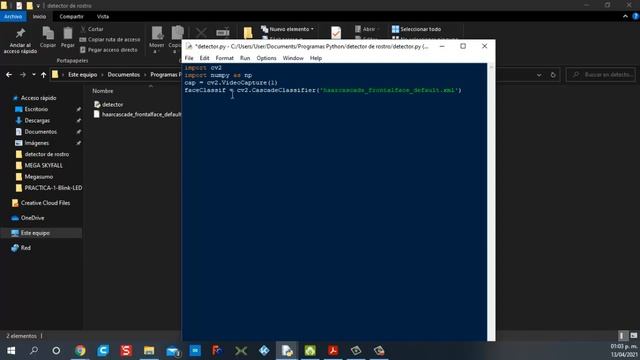Click the Eliminar X icon in the ribbon

201,33
